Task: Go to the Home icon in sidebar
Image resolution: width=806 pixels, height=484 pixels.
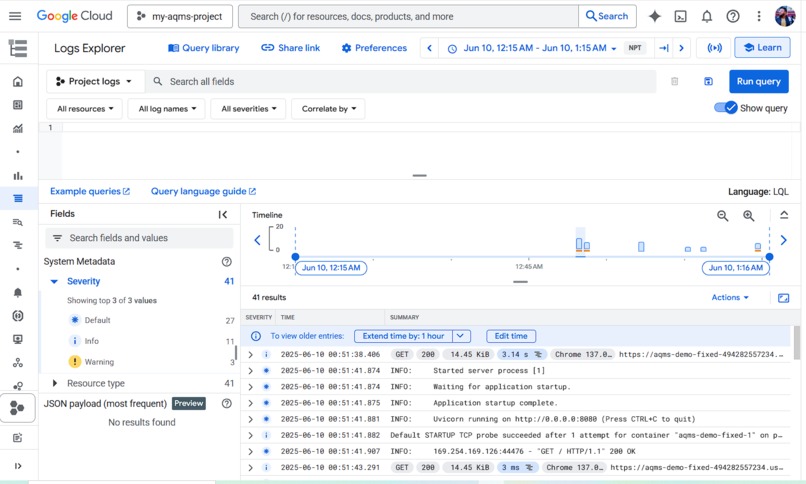Action: (x=18, y=81)
